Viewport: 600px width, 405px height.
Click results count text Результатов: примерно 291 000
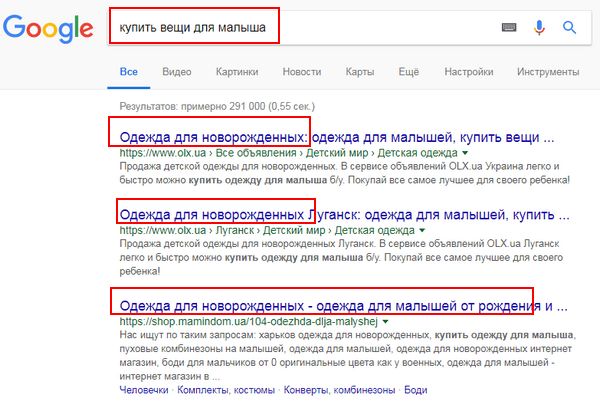tap(217, 106)
